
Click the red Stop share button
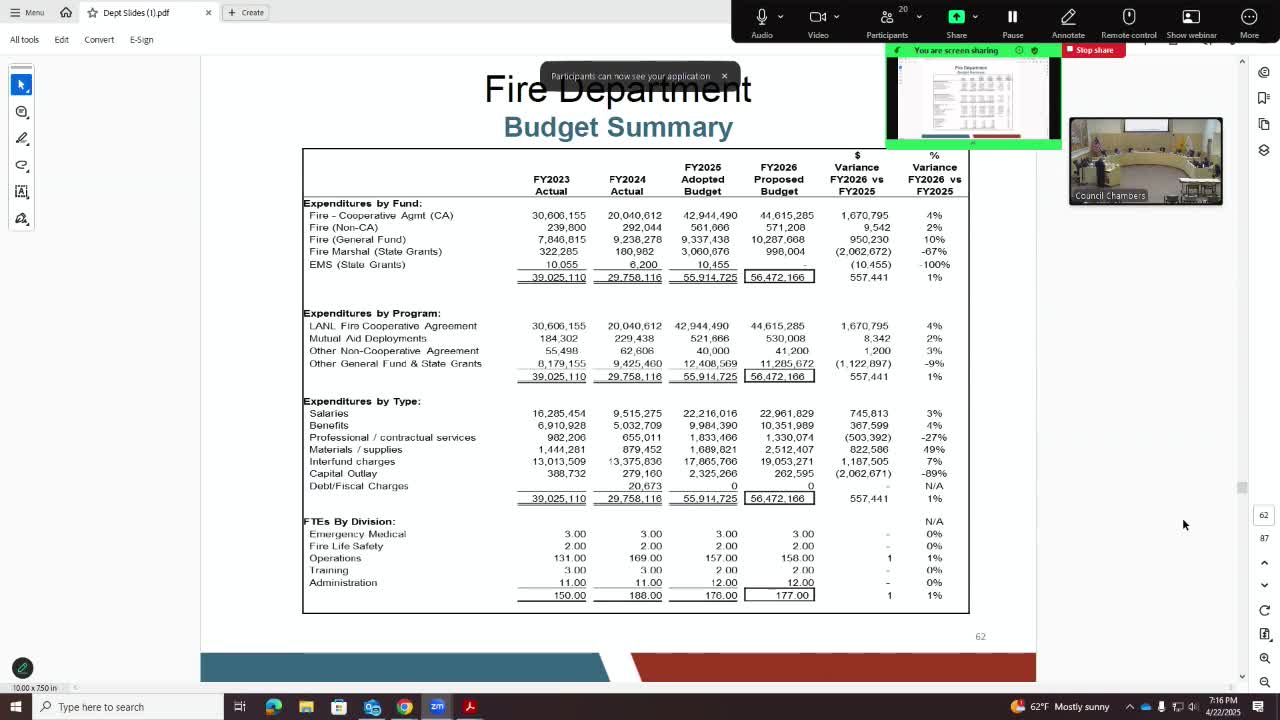pyautogui.click(x=1094, y=50)
